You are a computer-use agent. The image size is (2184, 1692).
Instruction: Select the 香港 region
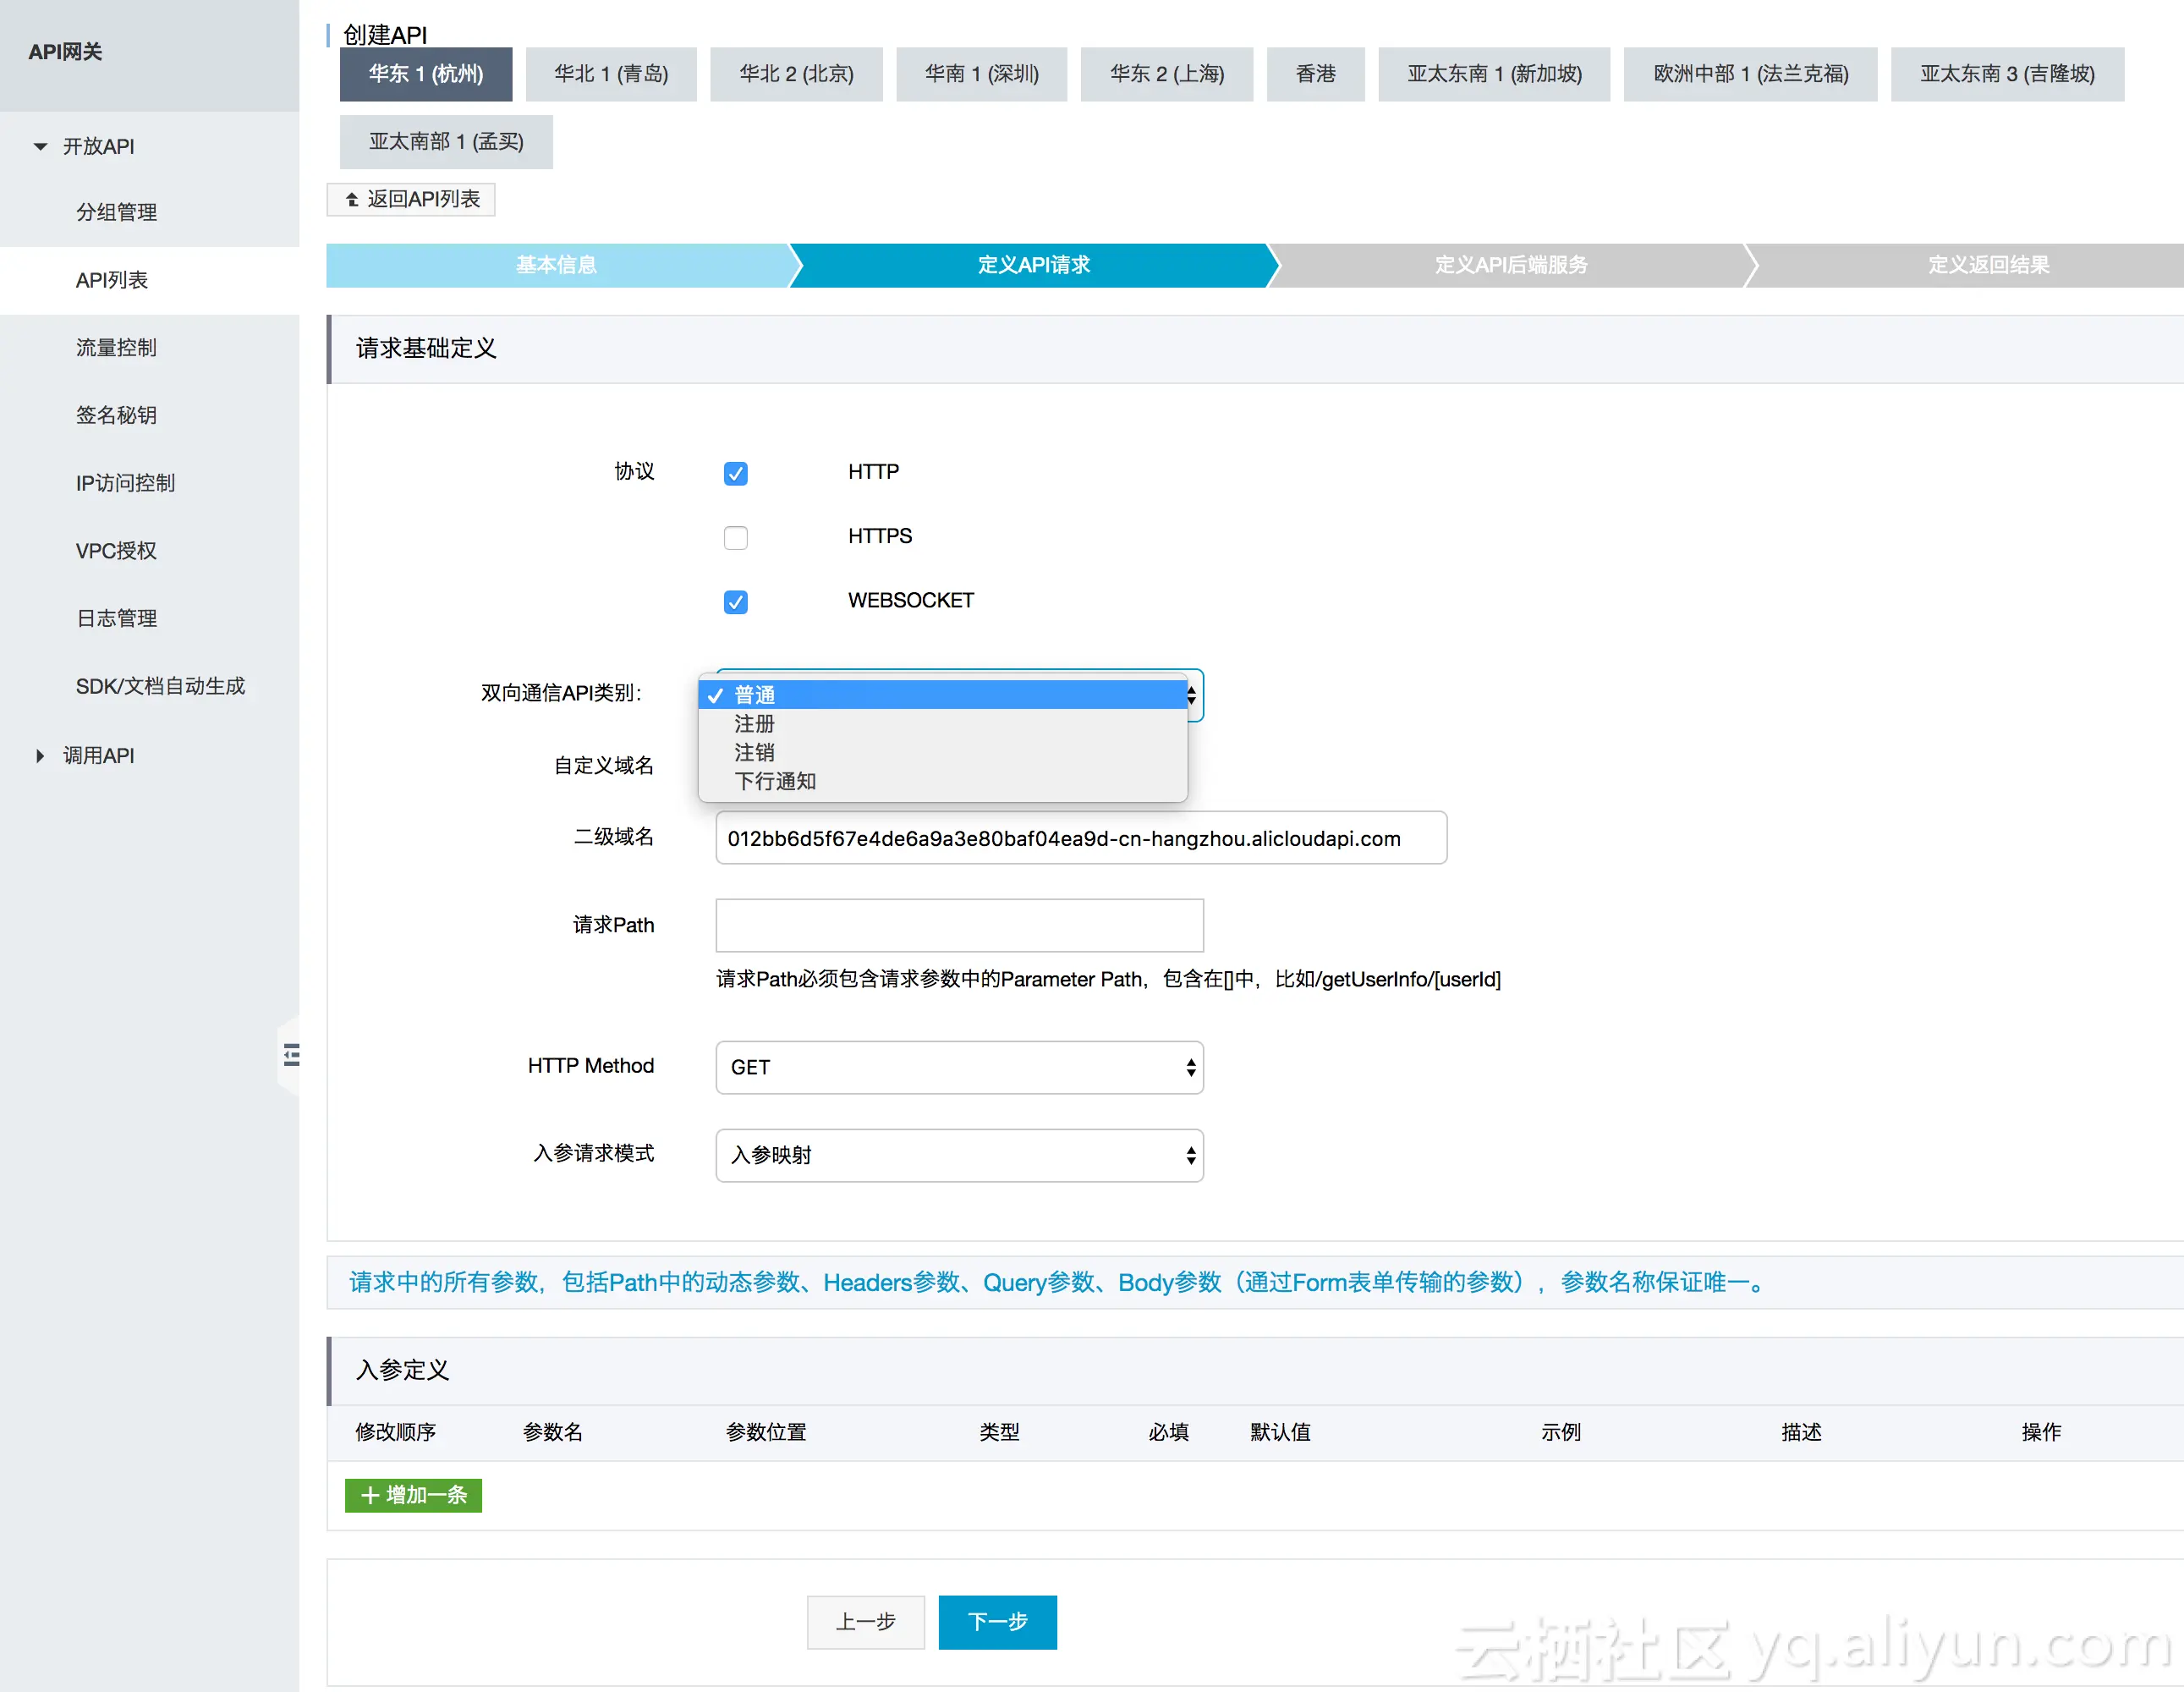(x=1315, y=74)
